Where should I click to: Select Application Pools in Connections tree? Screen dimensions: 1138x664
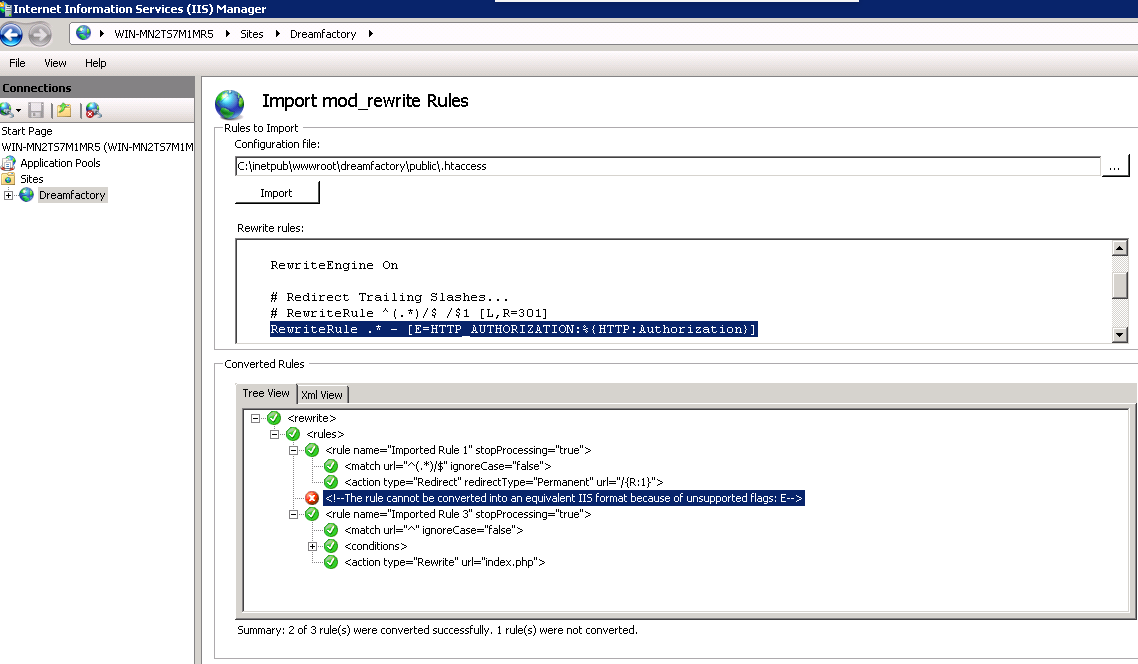(60, 163)
